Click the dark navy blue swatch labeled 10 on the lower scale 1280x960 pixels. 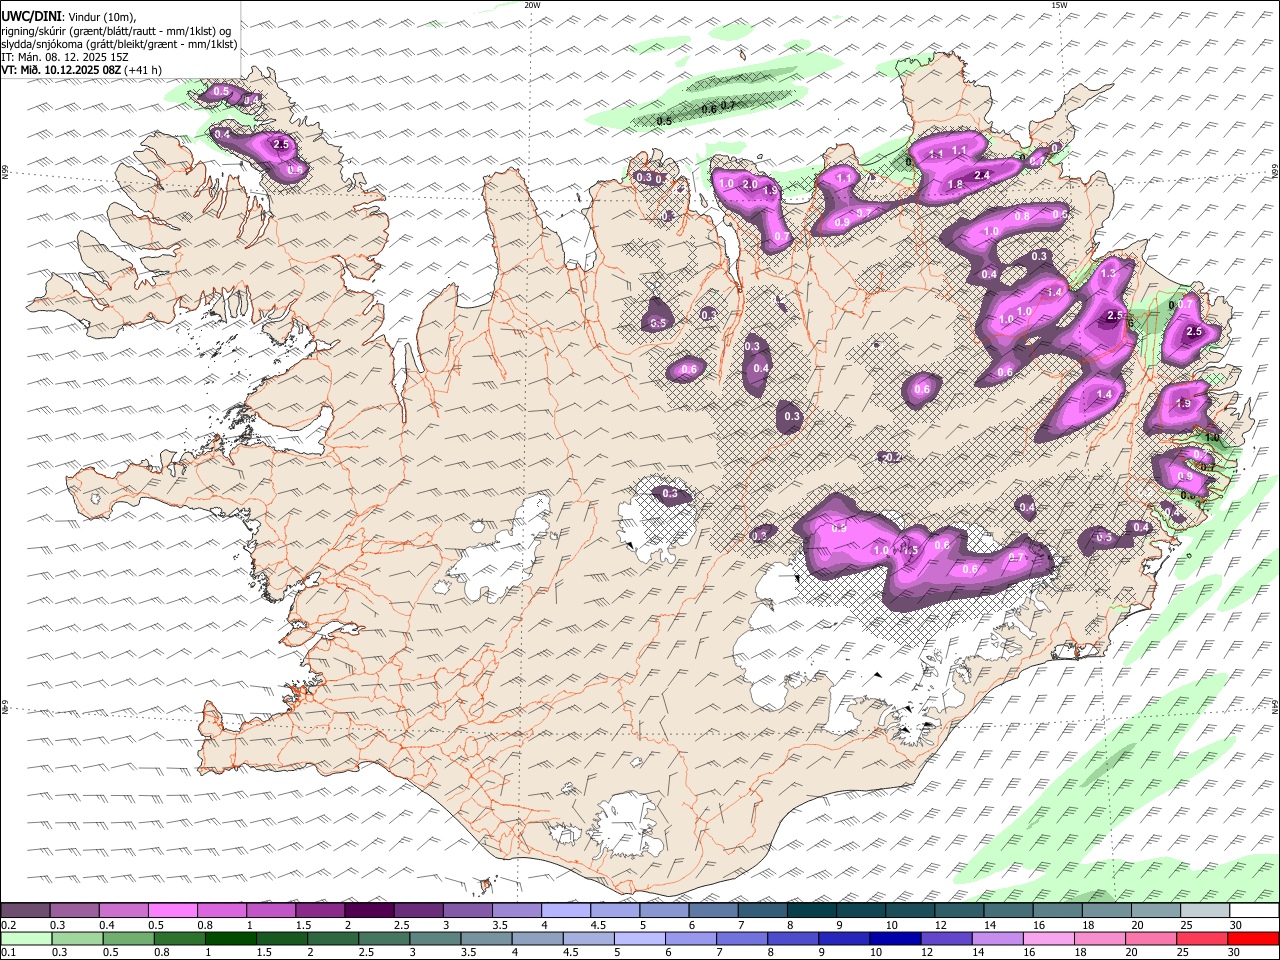point(893,939)
